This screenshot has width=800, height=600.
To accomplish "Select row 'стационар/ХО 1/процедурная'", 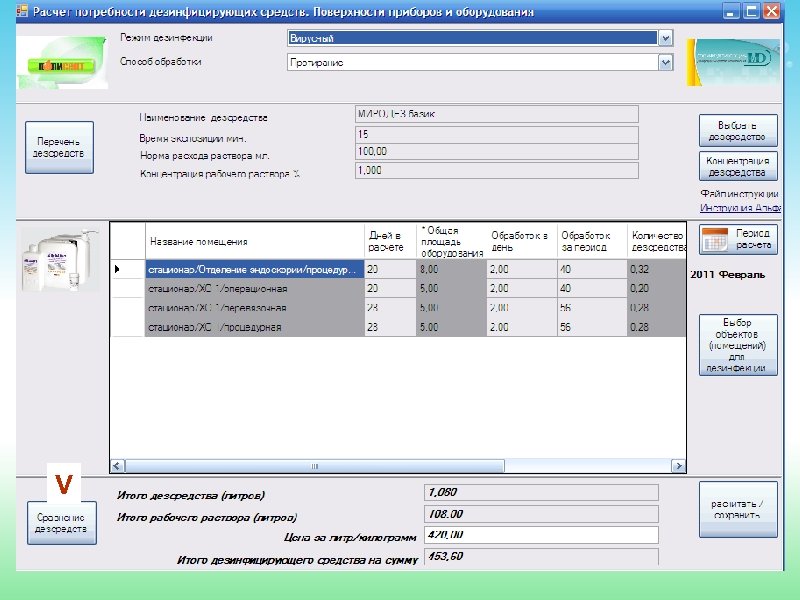I will point(255,327).
